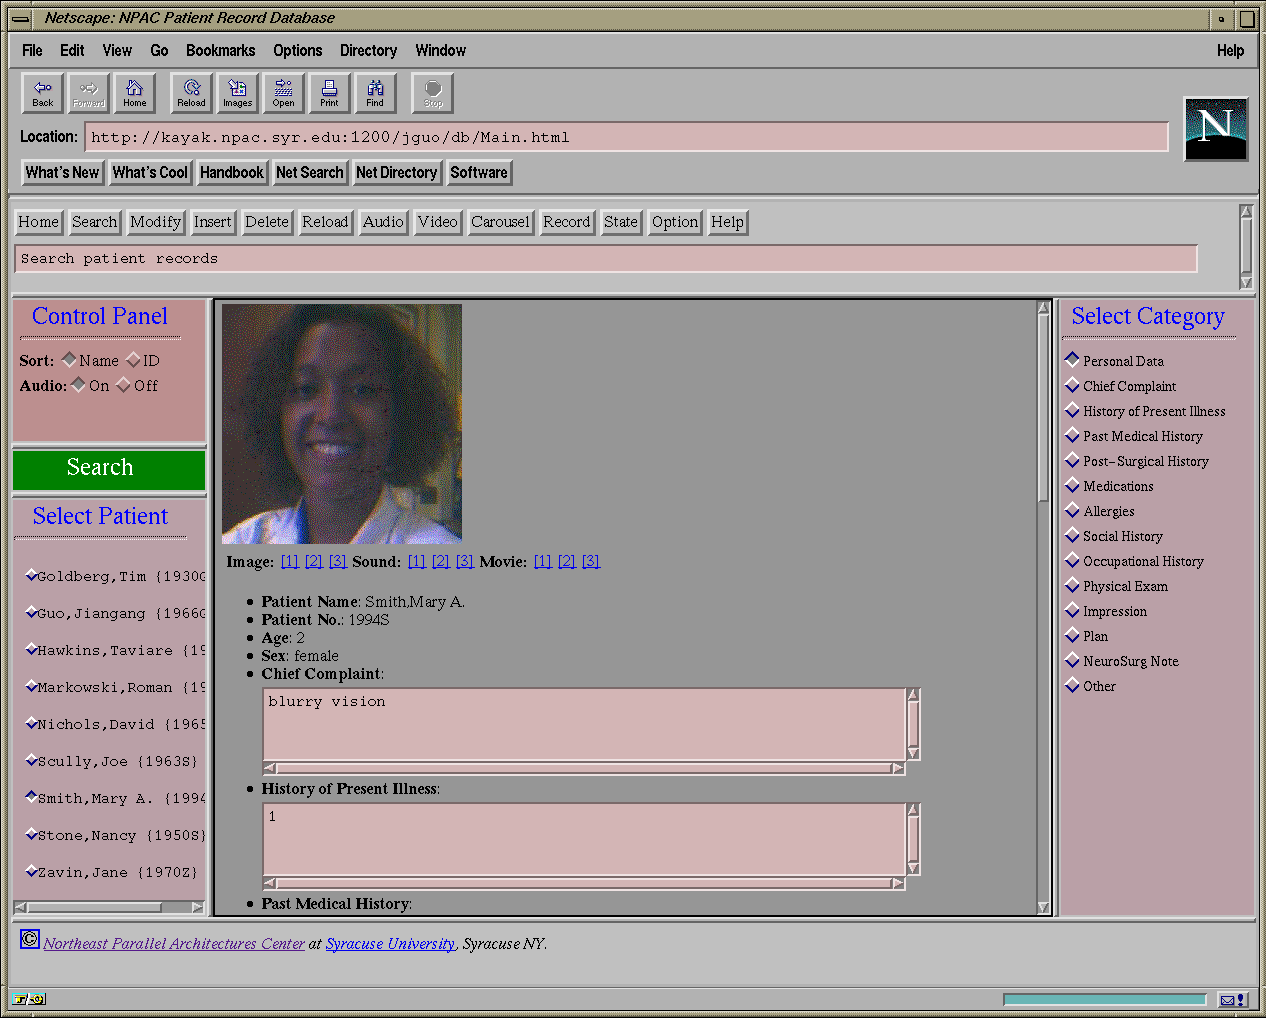This screenshot has width=1266, height=1018.
Task: Select Social History category
Action: [1072, 535]
